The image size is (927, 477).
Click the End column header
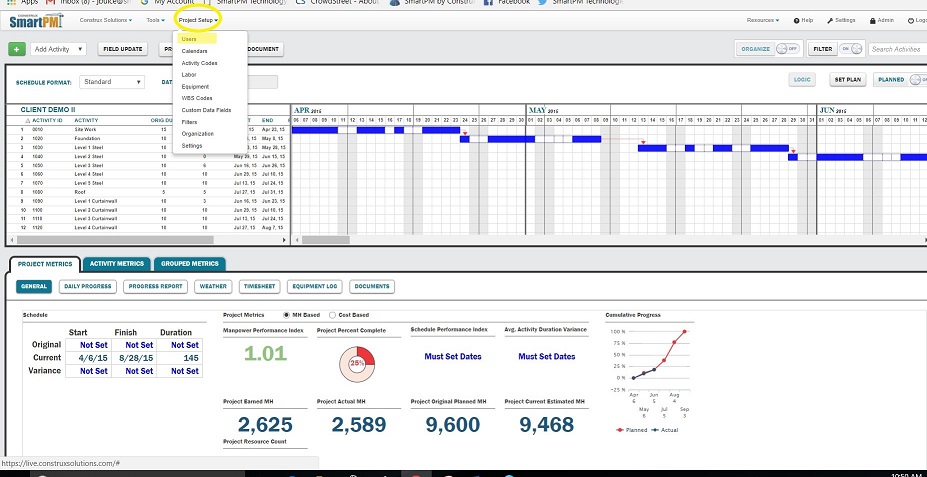tap(267, 121)
